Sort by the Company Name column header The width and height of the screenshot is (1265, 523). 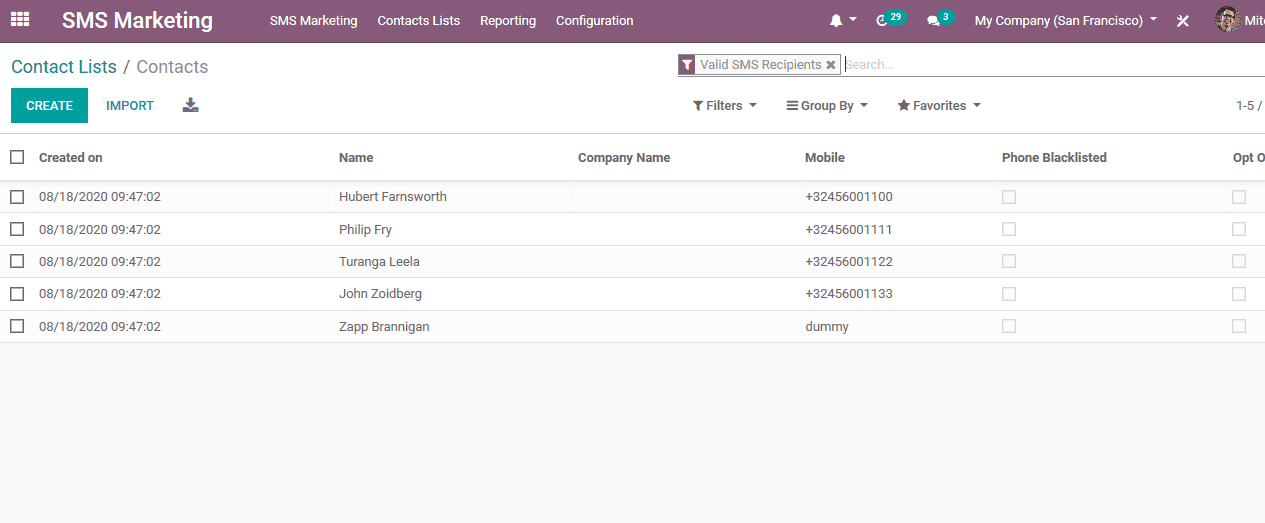click(x=624, y=157)
